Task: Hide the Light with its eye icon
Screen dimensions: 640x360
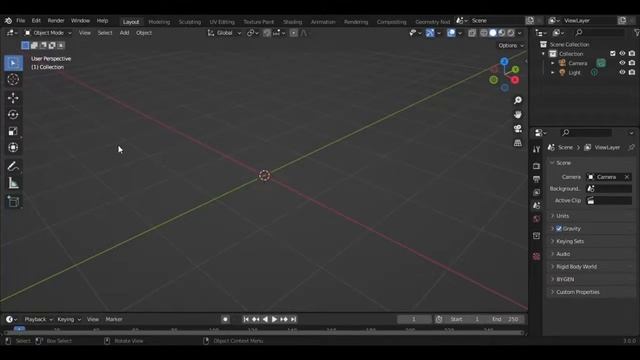Action: pos(622,72)
